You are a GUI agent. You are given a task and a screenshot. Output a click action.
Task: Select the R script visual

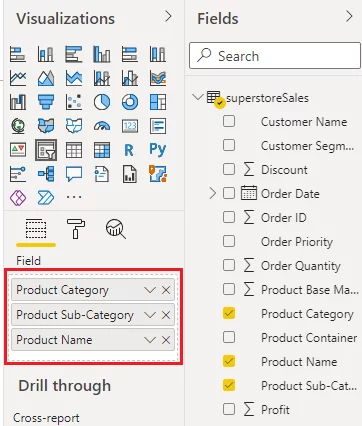pos(129,150)
